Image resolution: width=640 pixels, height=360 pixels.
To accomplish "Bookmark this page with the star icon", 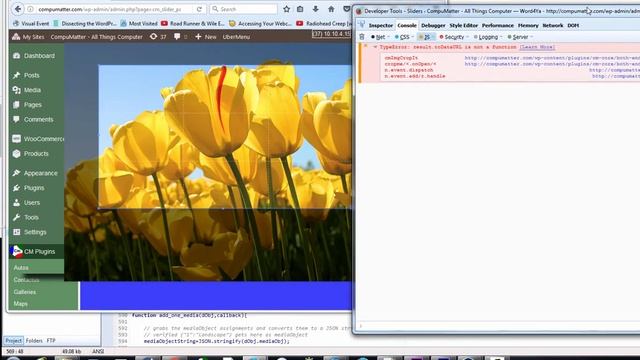I will coord(287,9).
